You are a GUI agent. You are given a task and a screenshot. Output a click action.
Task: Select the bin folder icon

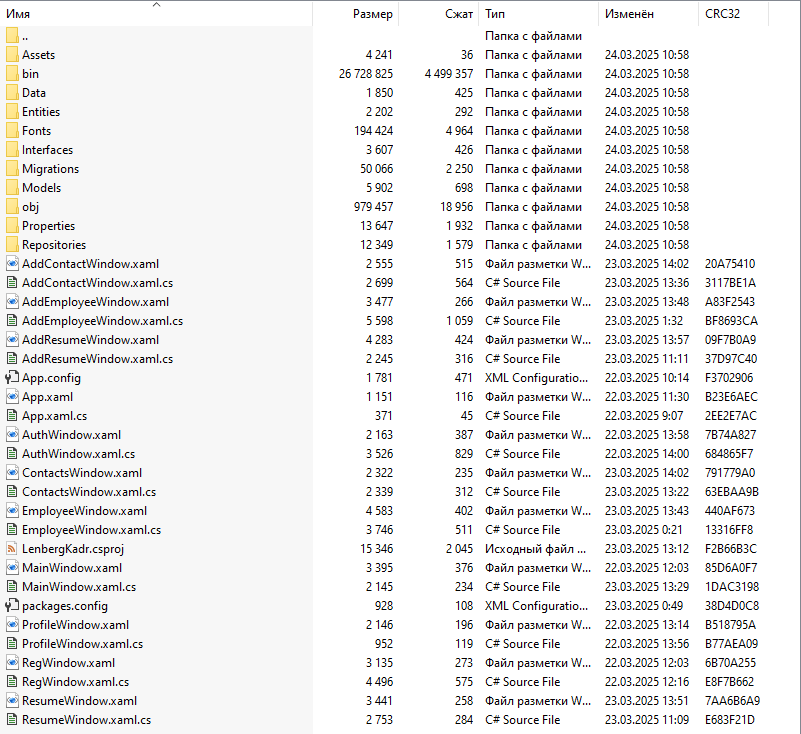click(x=12, y=74)
